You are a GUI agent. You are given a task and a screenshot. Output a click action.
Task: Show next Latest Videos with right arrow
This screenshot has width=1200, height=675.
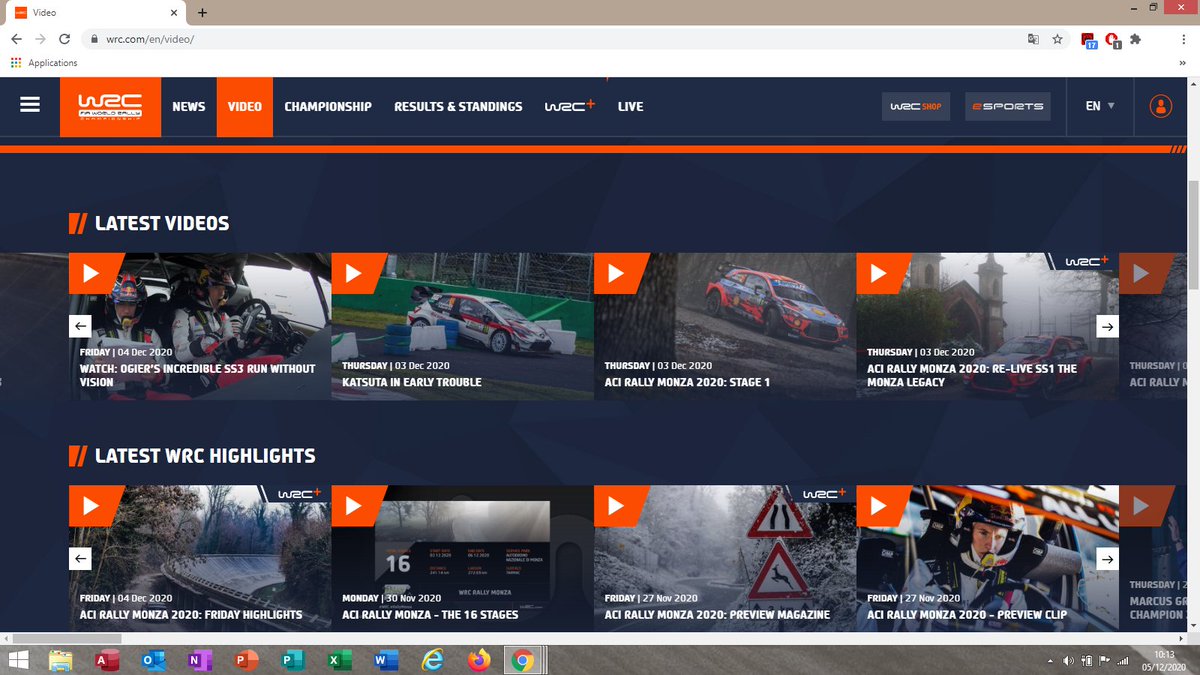(x=1107, y=326)
